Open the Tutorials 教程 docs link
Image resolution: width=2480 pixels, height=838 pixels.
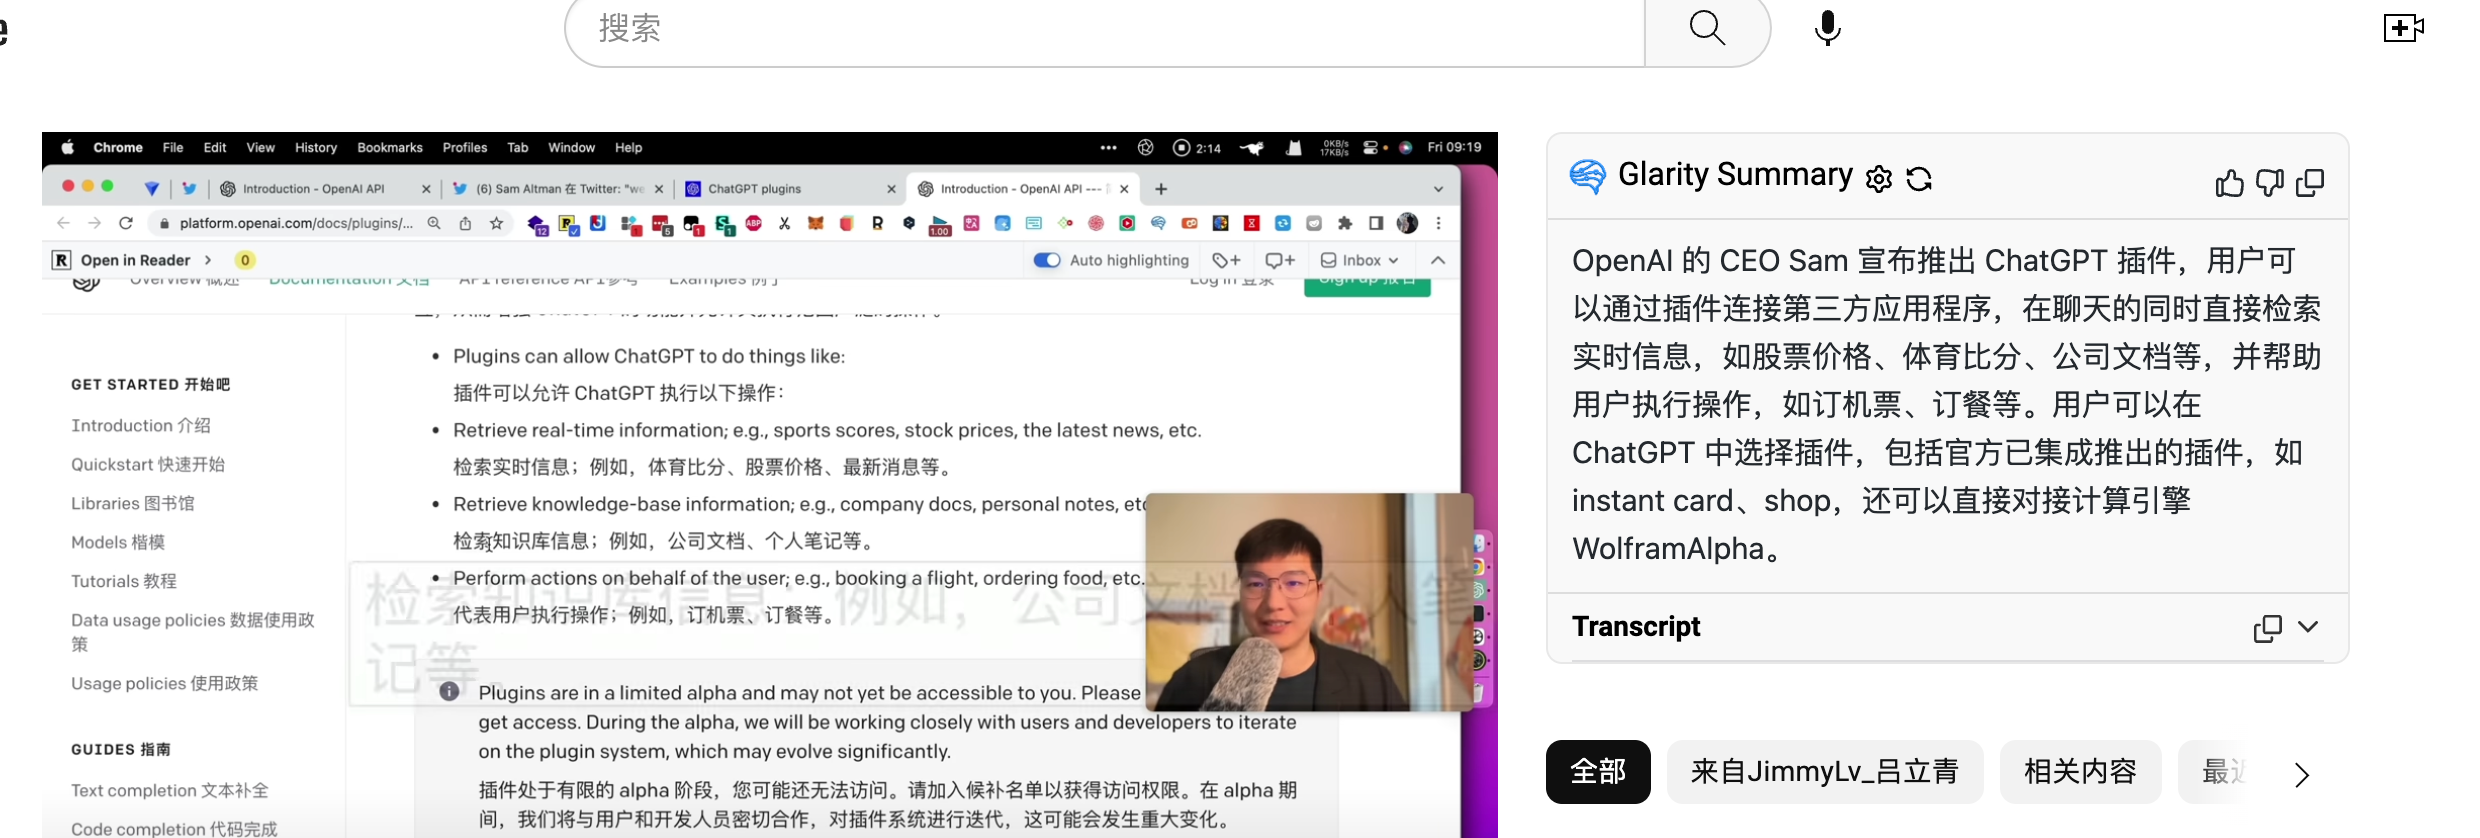124,581
